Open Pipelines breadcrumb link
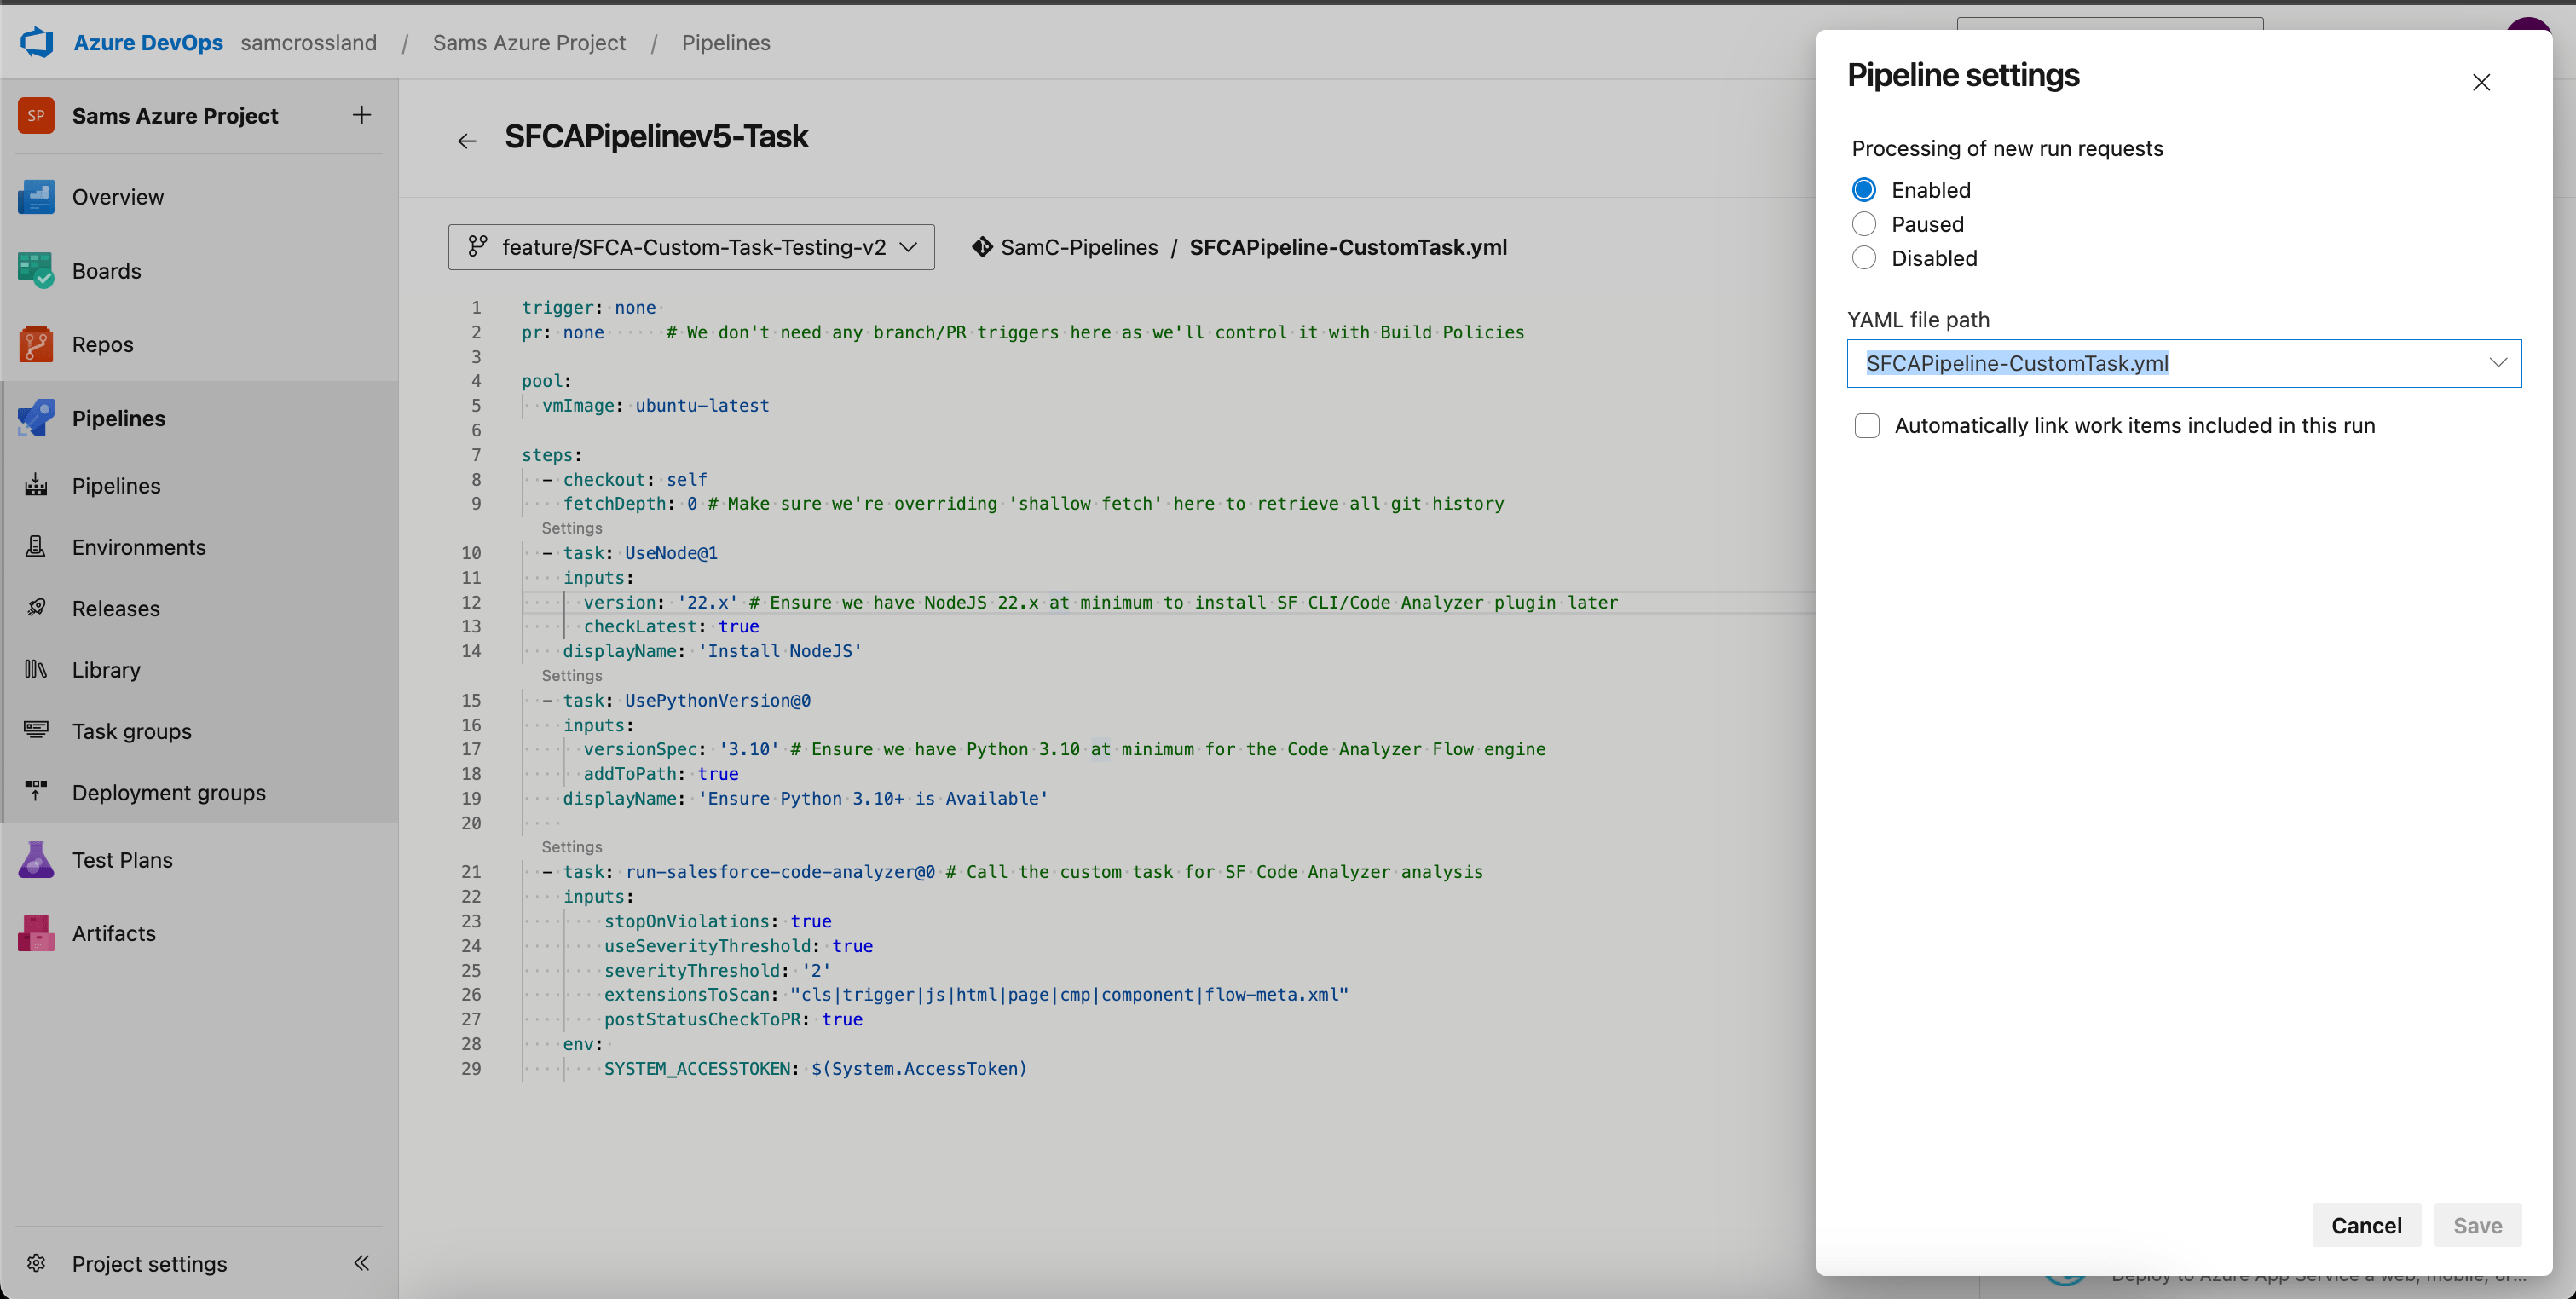Screen dimensions: 2576x1299 pyautogui.click(x=726, y=42)
